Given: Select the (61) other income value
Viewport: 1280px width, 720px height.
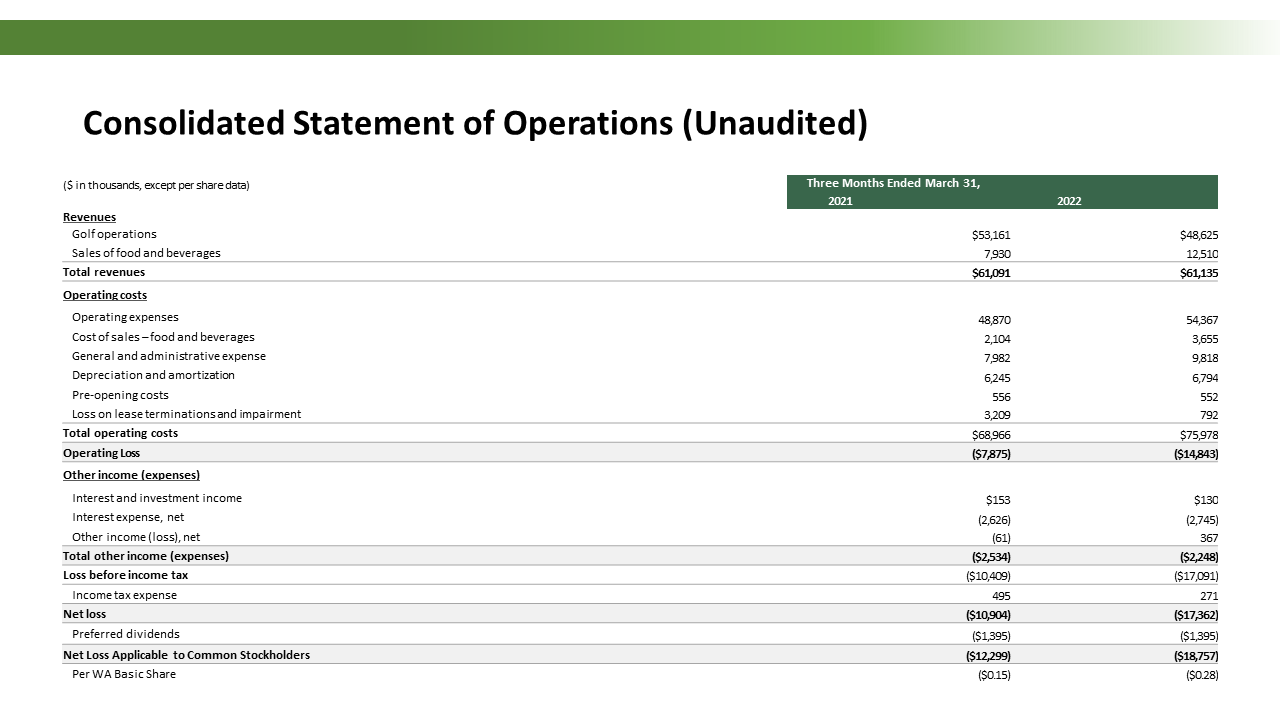Looking at the screenshot, I should pyautogui.click(x=1000, y=538).
